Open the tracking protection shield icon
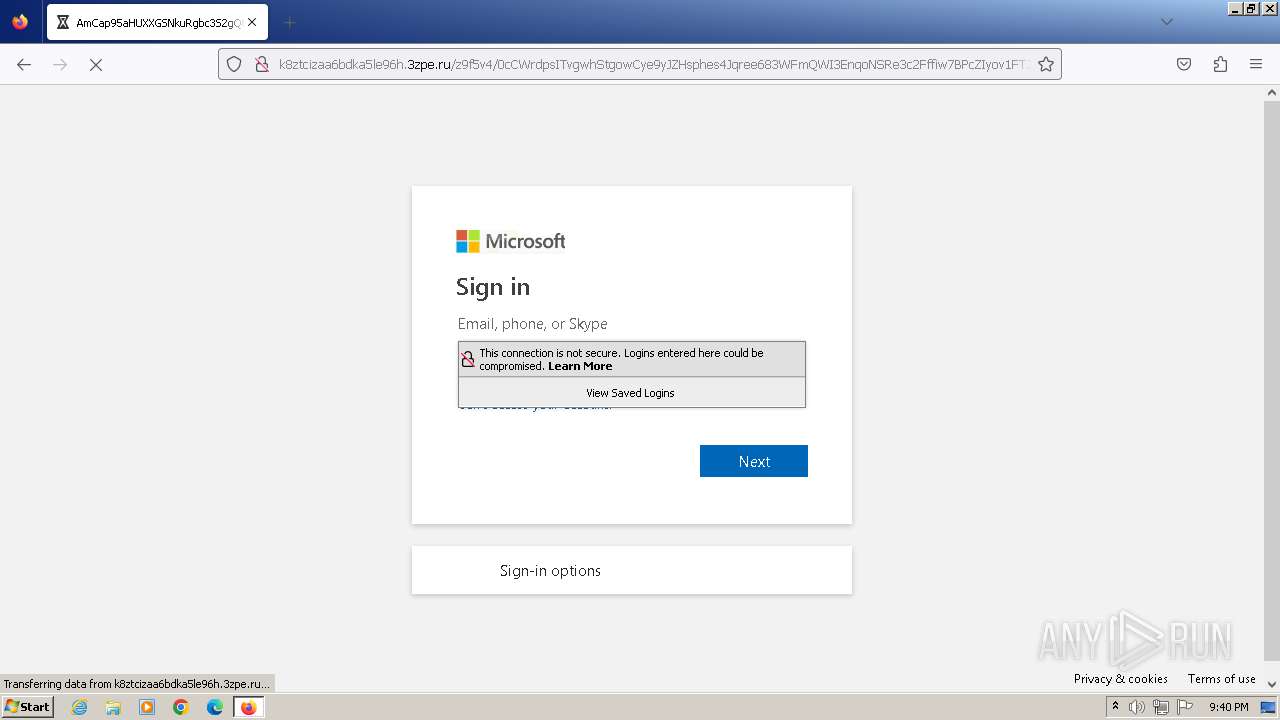The image size is (1280, 720). (x=234, y=64)
